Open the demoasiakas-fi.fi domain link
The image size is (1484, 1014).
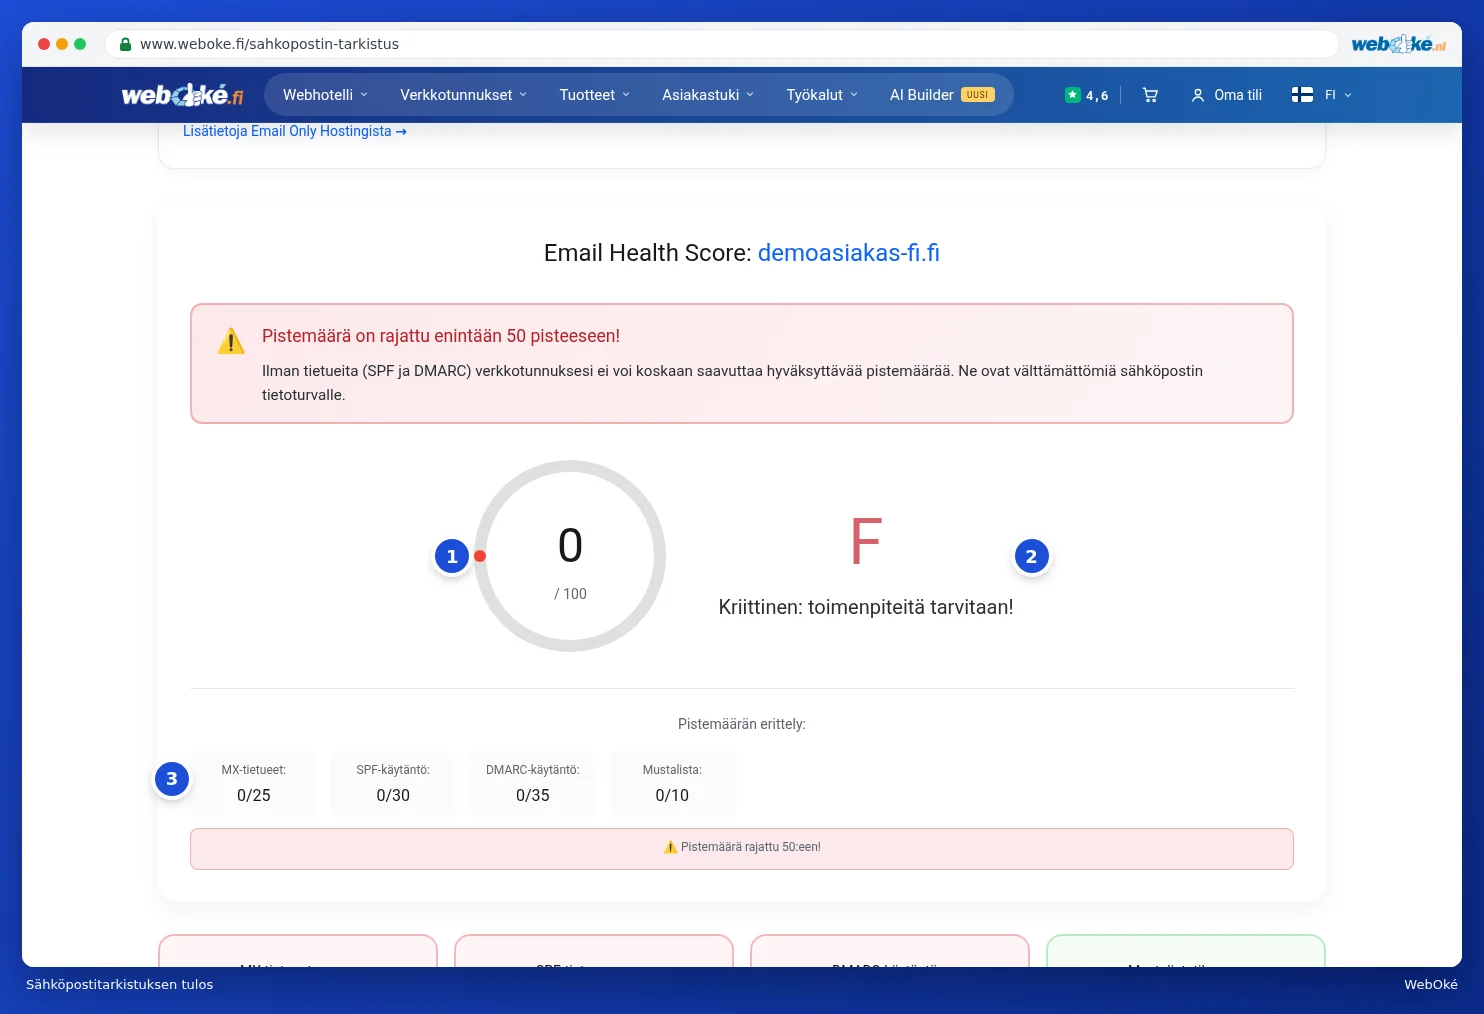coord(849,253)
